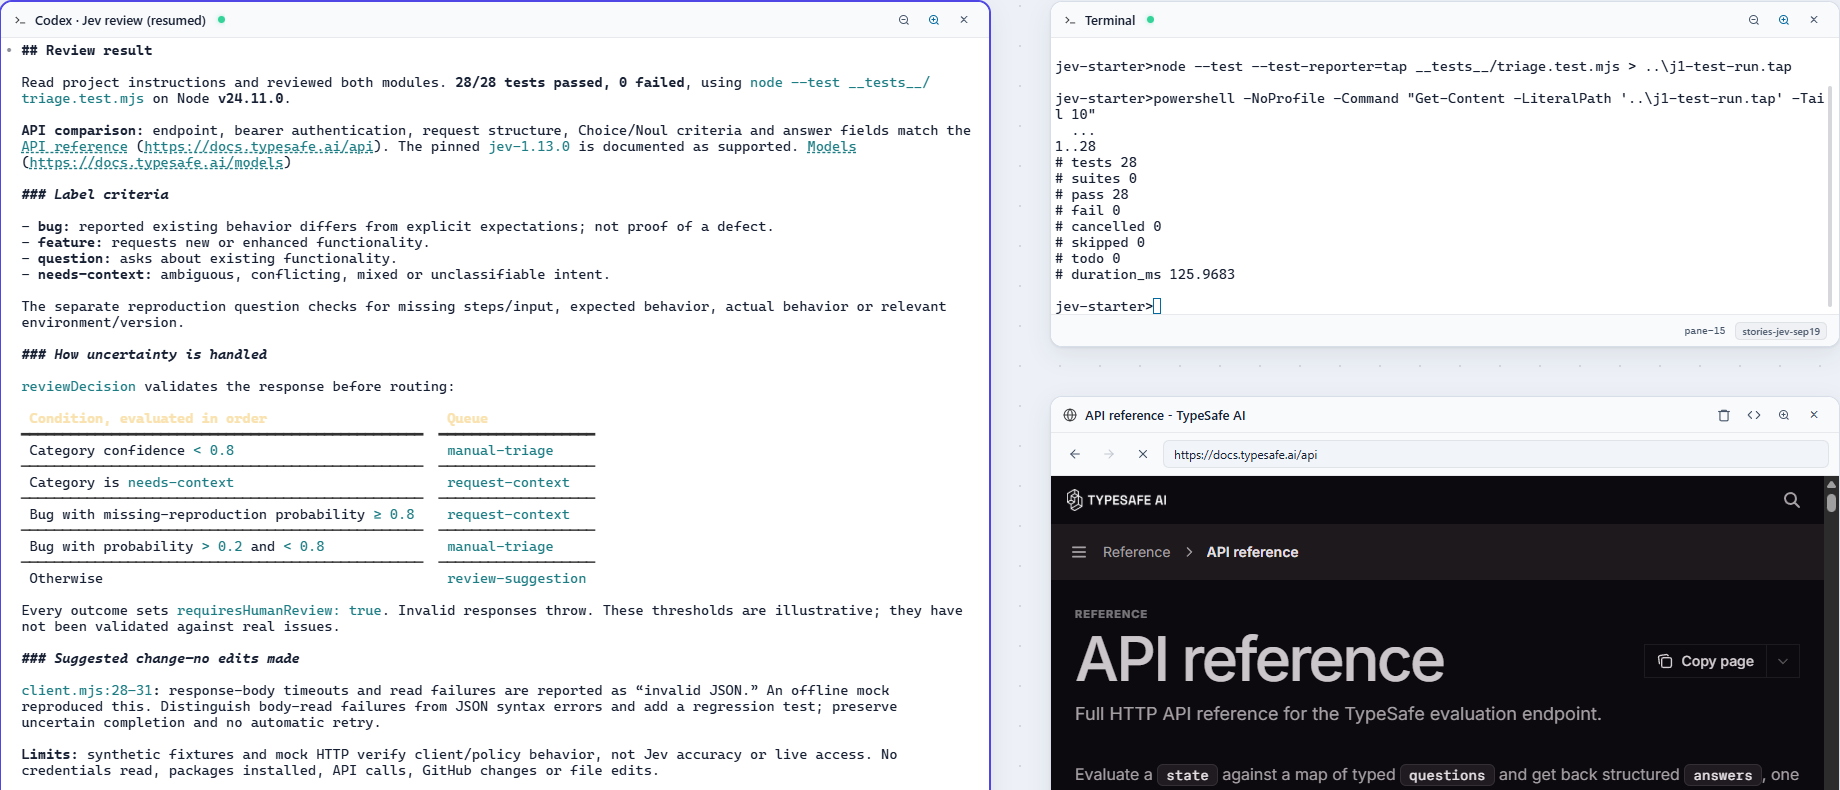1840x790 pixels.
Task: Click the pane-15 label in Terminal
Action: [x=1704, y=331]
